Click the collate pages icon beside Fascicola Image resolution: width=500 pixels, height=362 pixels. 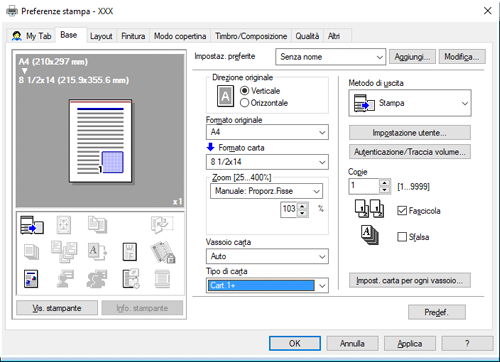(369, 209)
